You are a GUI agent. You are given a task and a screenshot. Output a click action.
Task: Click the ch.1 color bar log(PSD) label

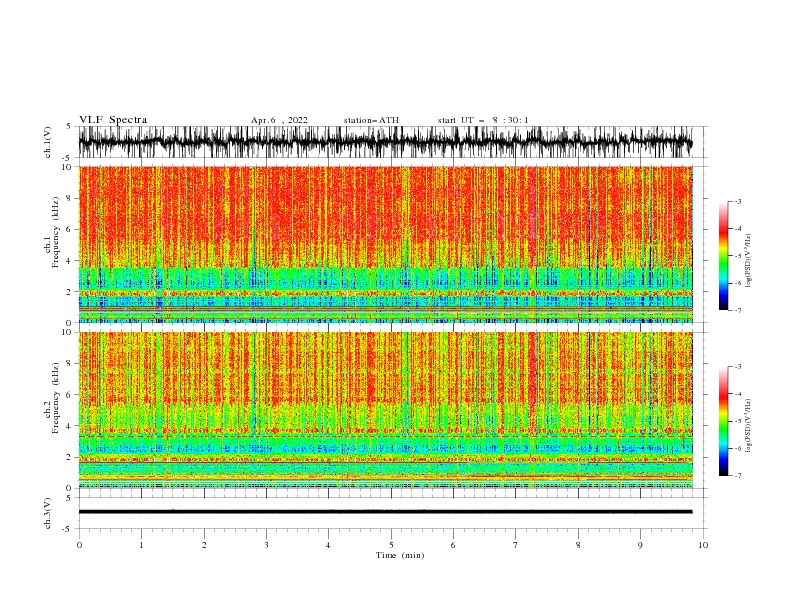click(748, 261)
